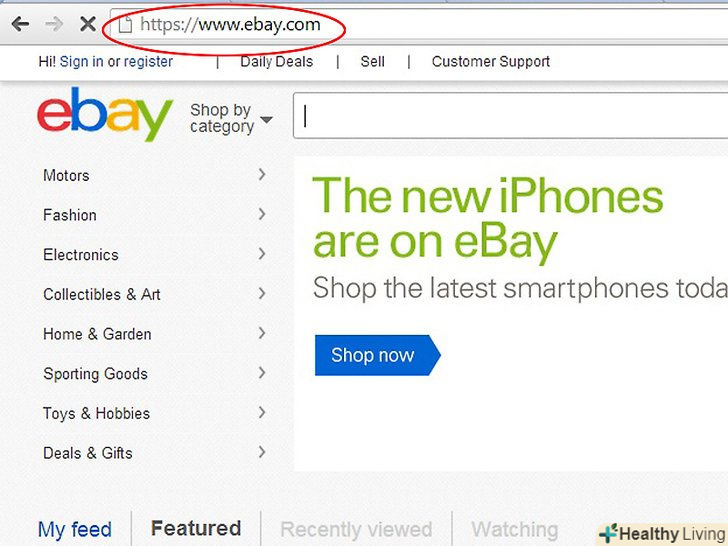The width and height of the screenshot is (728, 546).
Task: Click the browser forward arrow
Action: point(54,24)
